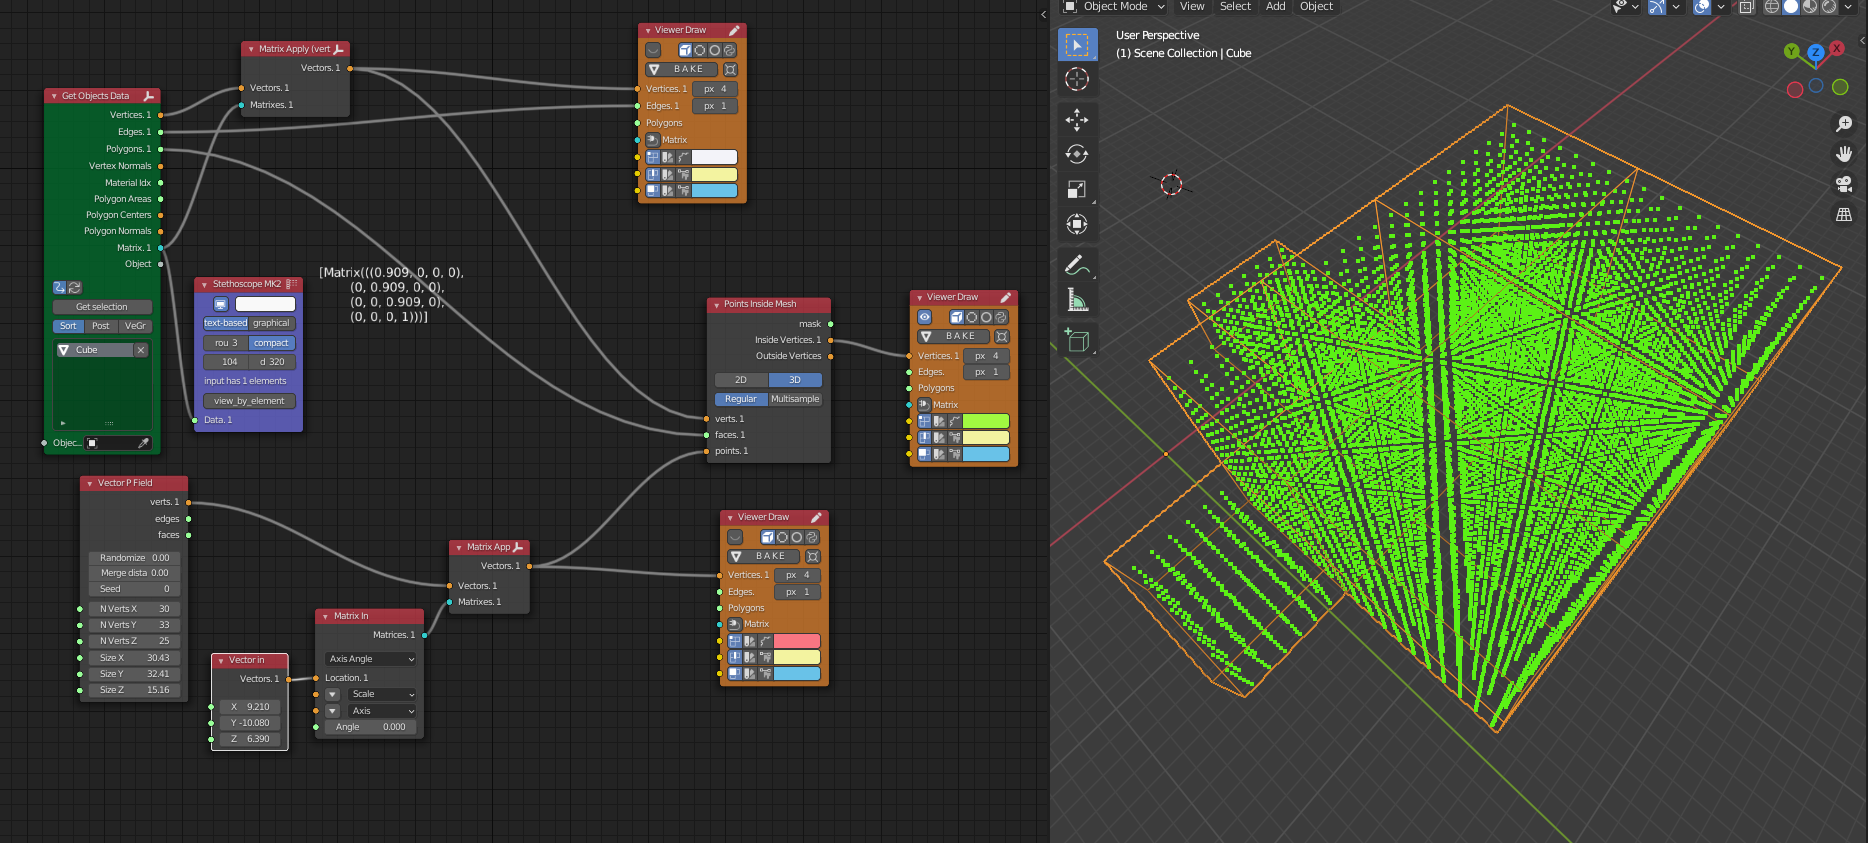The width and height of the screenshot is (1868, 843).
Task: Pick the Measure ruler tool
Action: [1077, 299]
